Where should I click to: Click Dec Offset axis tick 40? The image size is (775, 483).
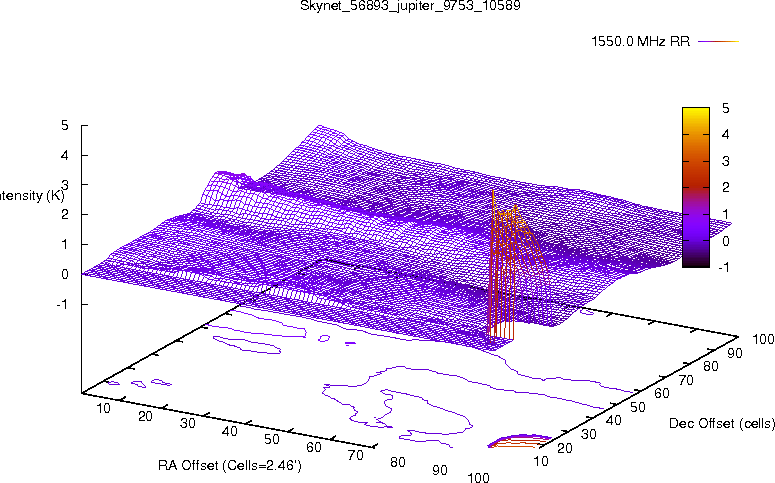pyautogui.click(x=613, y=421)
